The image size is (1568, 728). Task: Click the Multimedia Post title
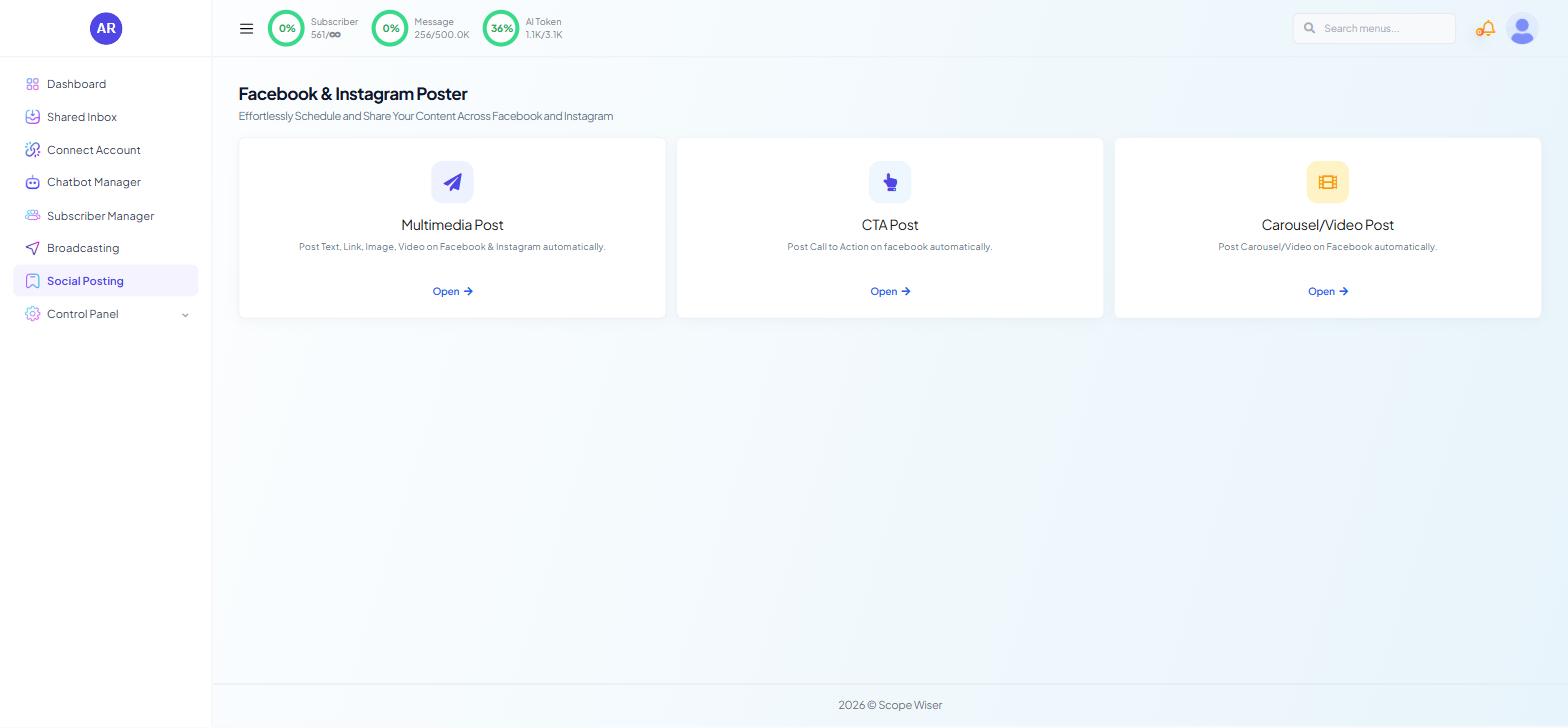point(452,225)
